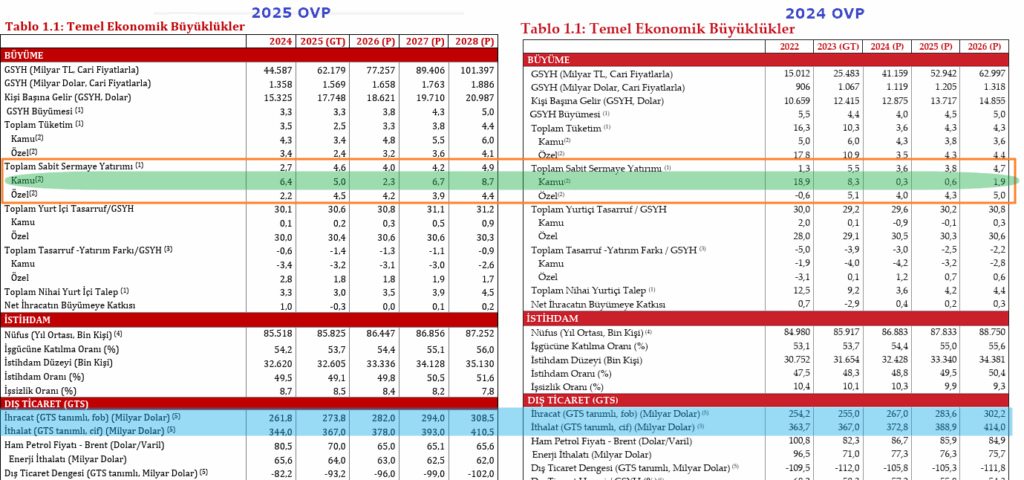
Task: Click the "2025 (P)" column header
Action: tap(935, 46)
